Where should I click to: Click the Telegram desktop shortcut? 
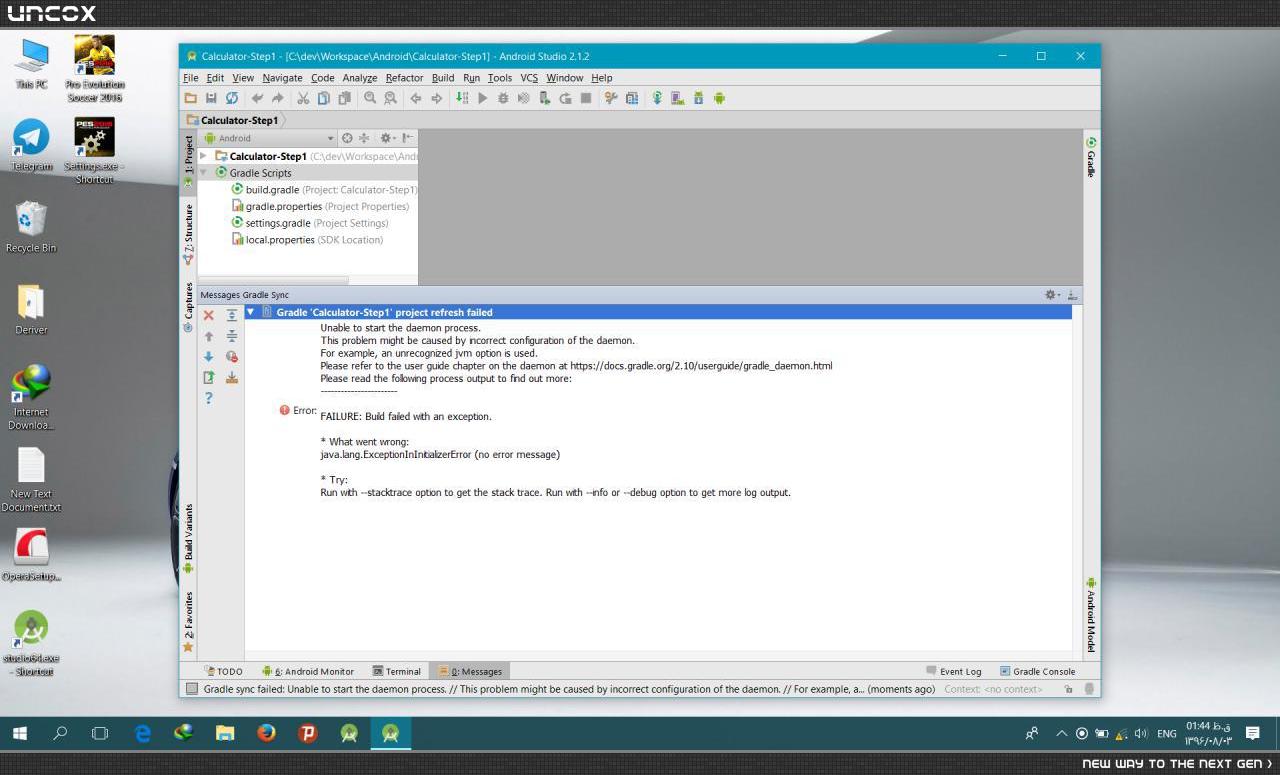(31, 145)
